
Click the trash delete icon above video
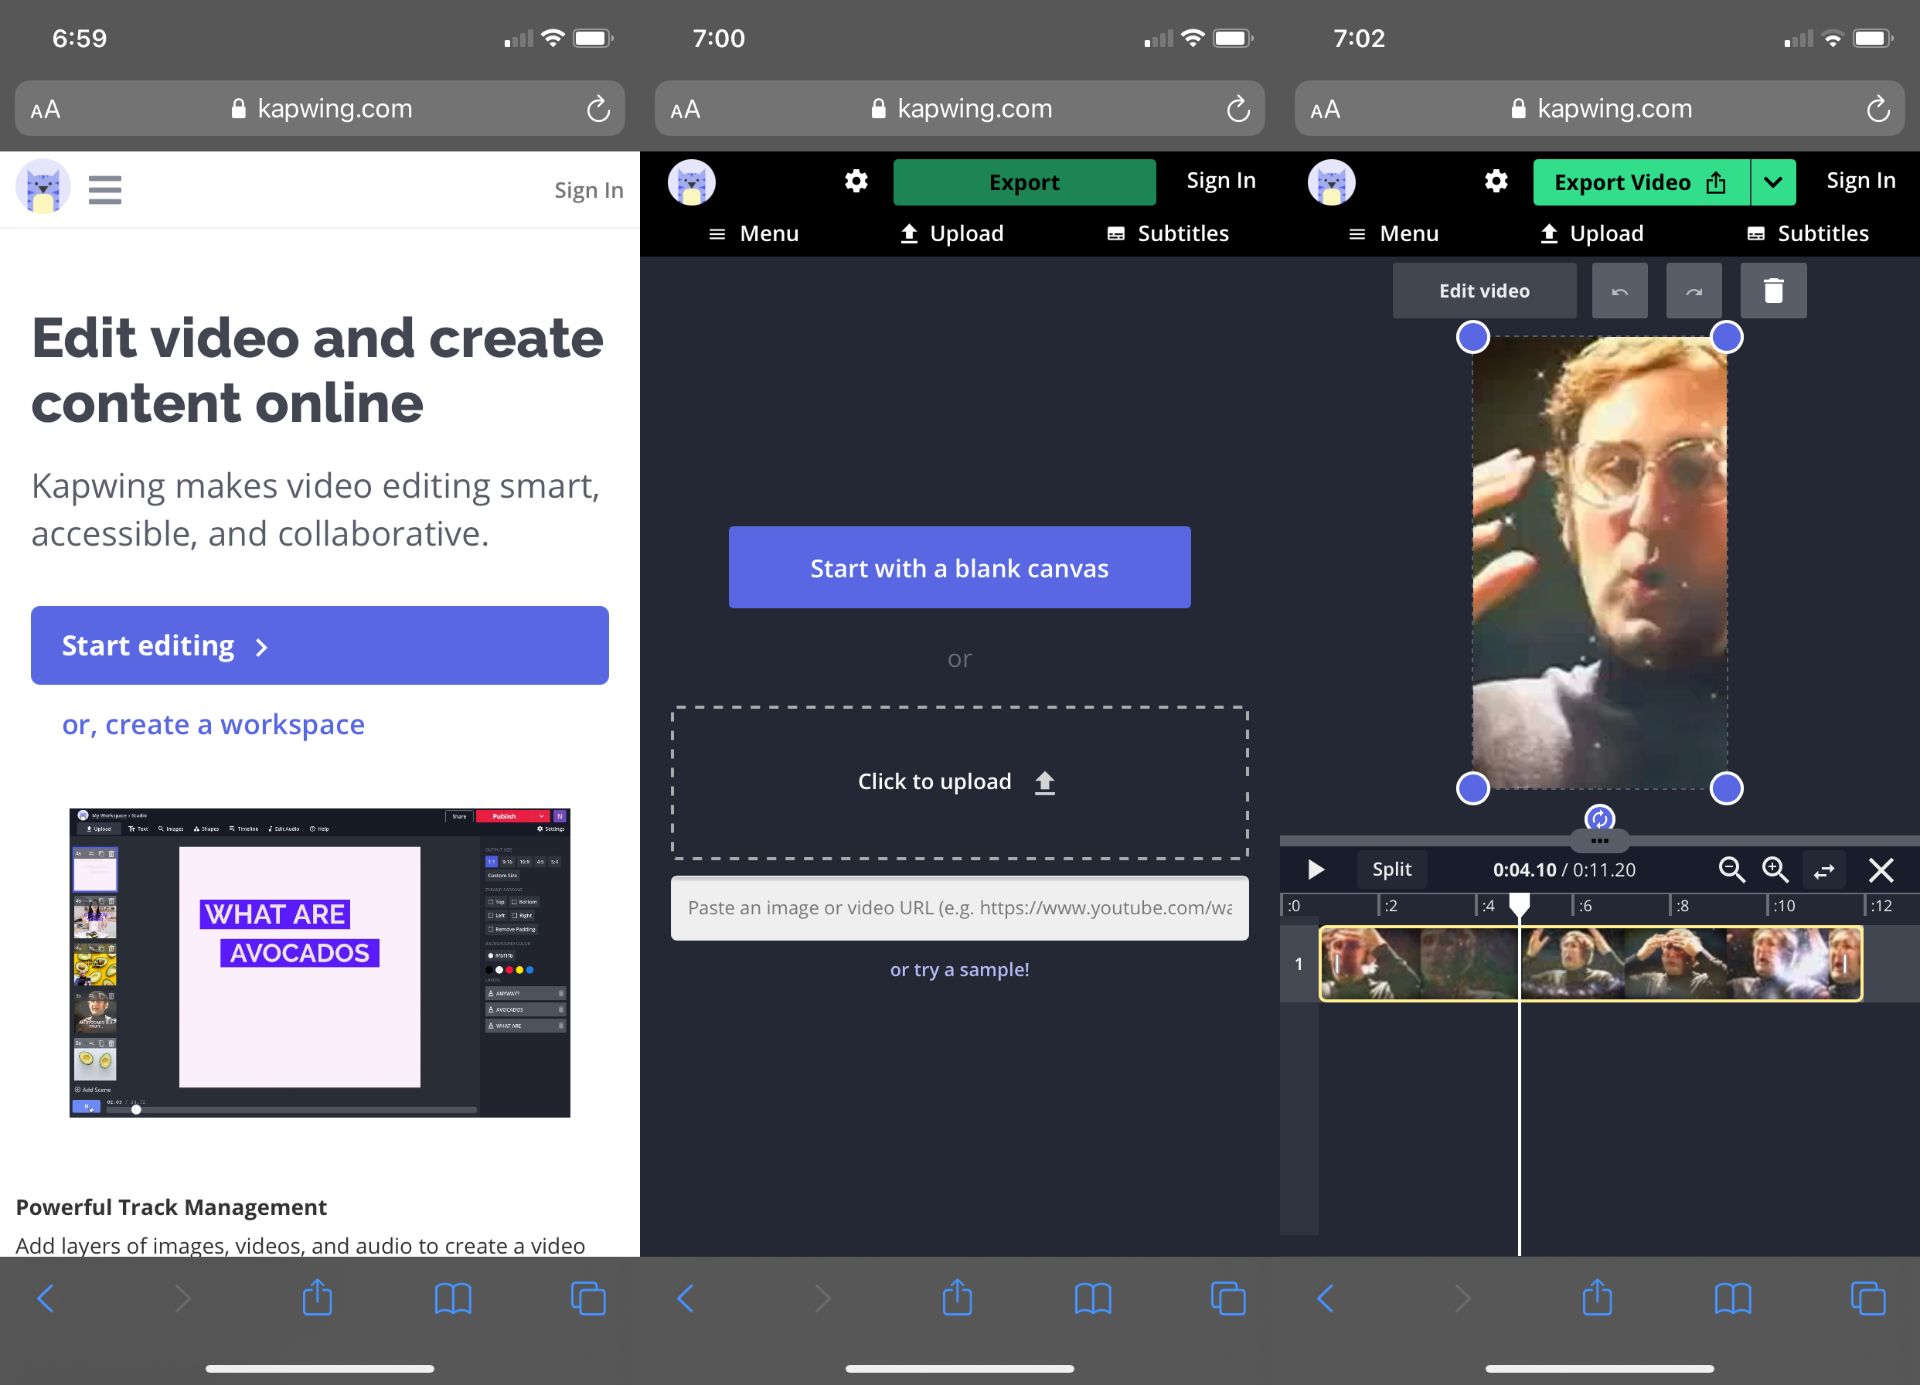pos(1773,291)
